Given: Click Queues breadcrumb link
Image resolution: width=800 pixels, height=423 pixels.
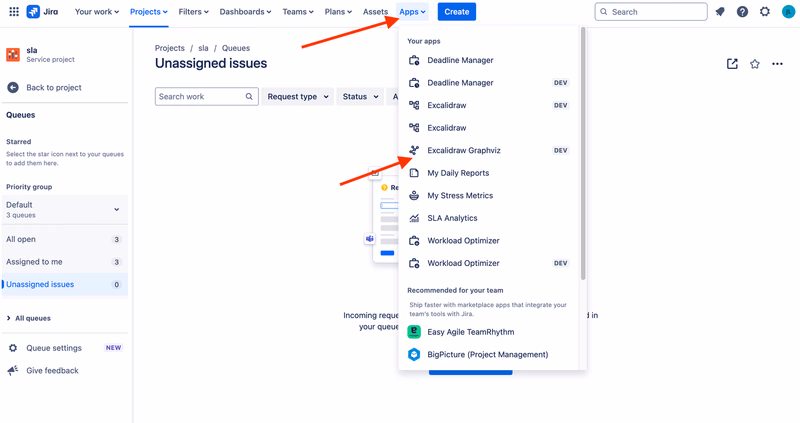Looking at the screenshot, I should click(236, 48).
